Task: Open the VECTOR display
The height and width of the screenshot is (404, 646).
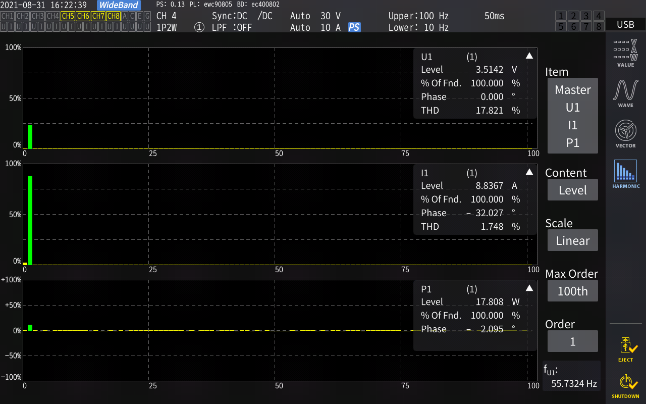Action: 625,134
